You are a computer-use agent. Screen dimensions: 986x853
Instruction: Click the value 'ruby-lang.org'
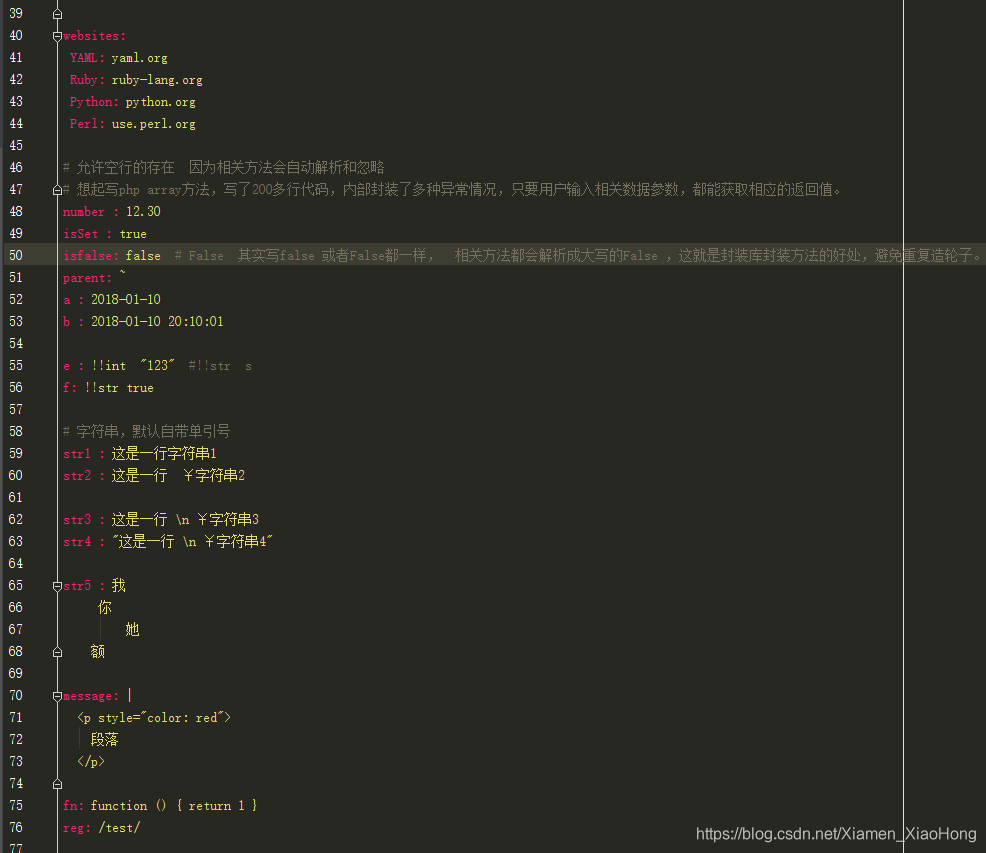pyautogui.click(x=157, y=80)
